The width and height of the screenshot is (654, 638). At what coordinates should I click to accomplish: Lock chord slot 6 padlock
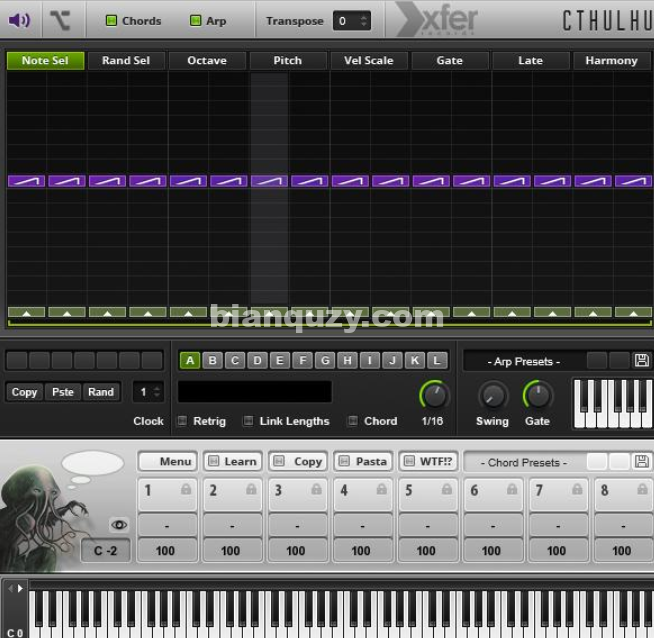[512, 489]
